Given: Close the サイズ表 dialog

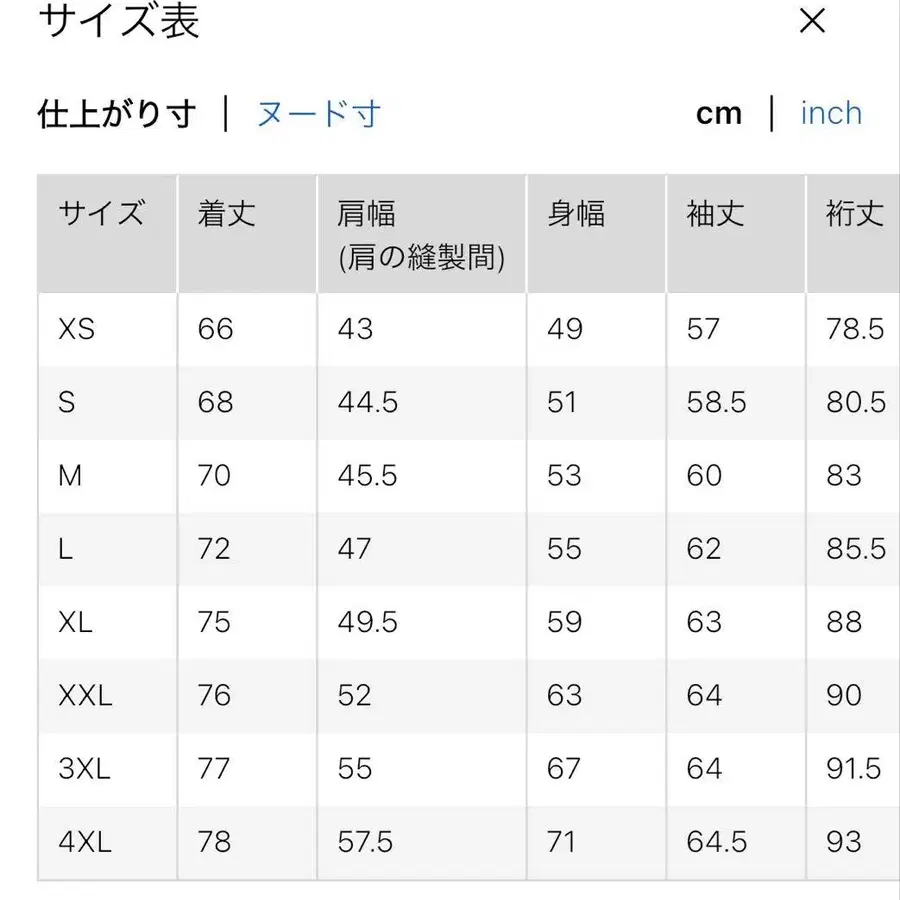Looking at the screenshot, I should click(812, 22).
